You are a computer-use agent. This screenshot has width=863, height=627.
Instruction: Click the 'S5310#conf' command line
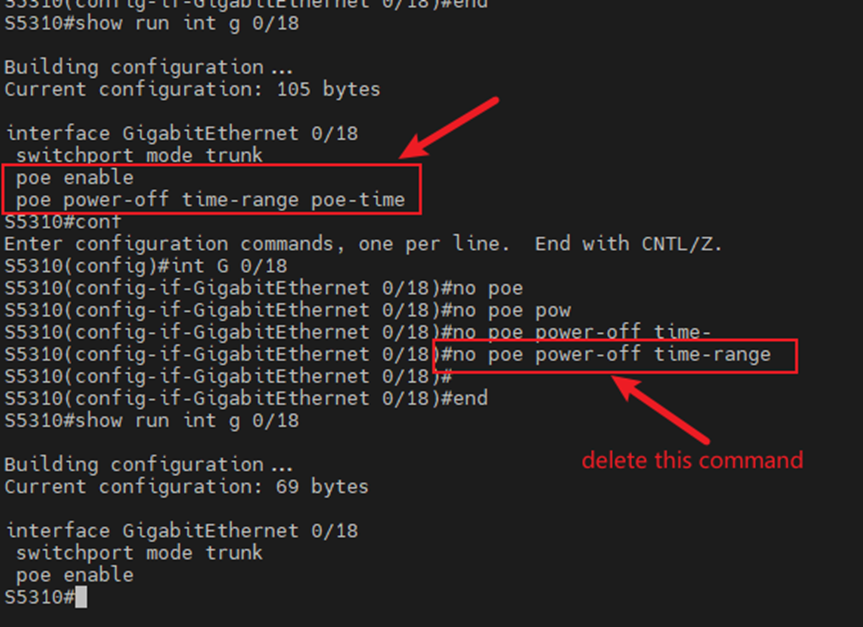(x=63, y=222)
